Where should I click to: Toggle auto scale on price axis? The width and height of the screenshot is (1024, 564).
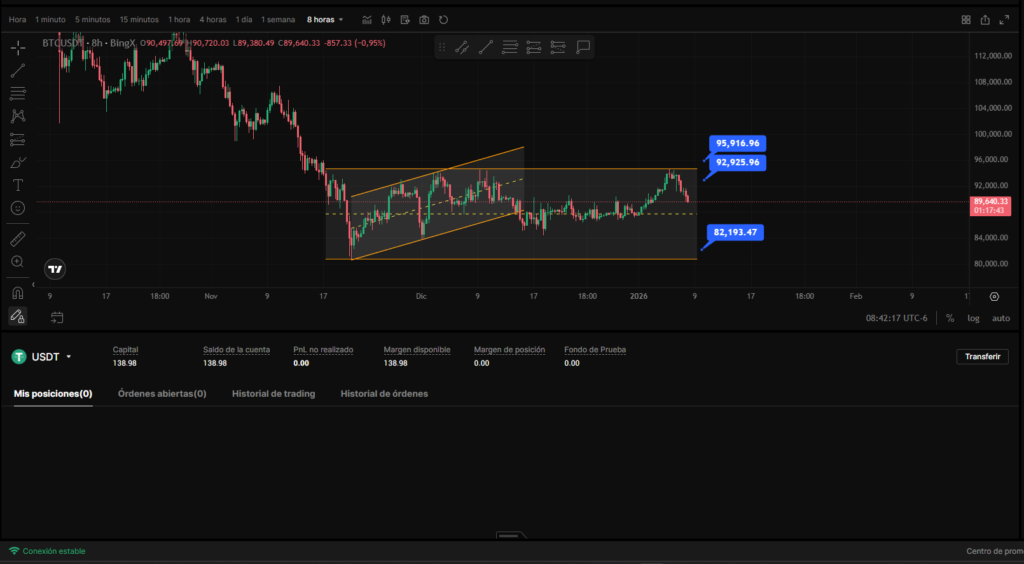tap(1000, 318)
